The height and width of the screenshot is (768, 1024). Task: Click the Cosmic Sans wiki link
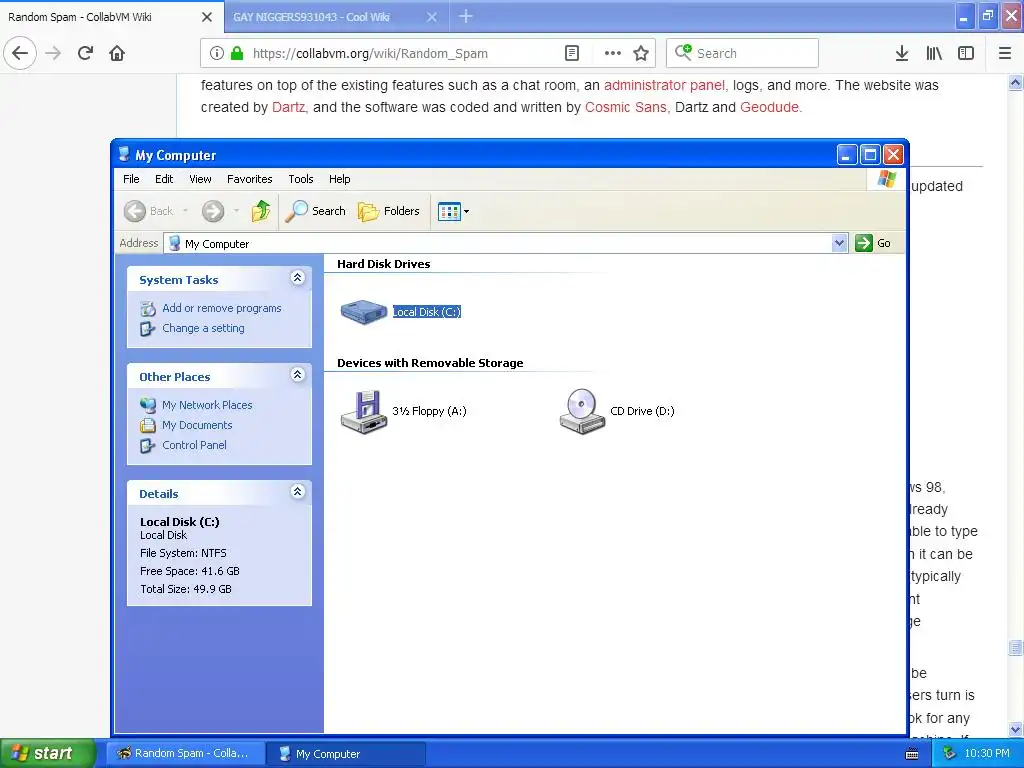tap(626, 107)
